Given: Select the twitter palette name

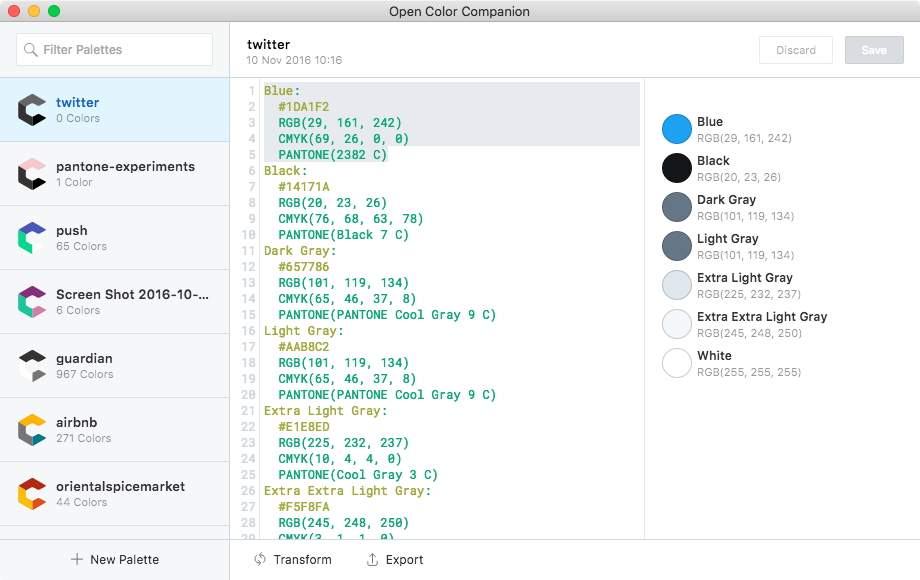Looking at the screenshot, I should pyautogui.click(x=77, y=102).
